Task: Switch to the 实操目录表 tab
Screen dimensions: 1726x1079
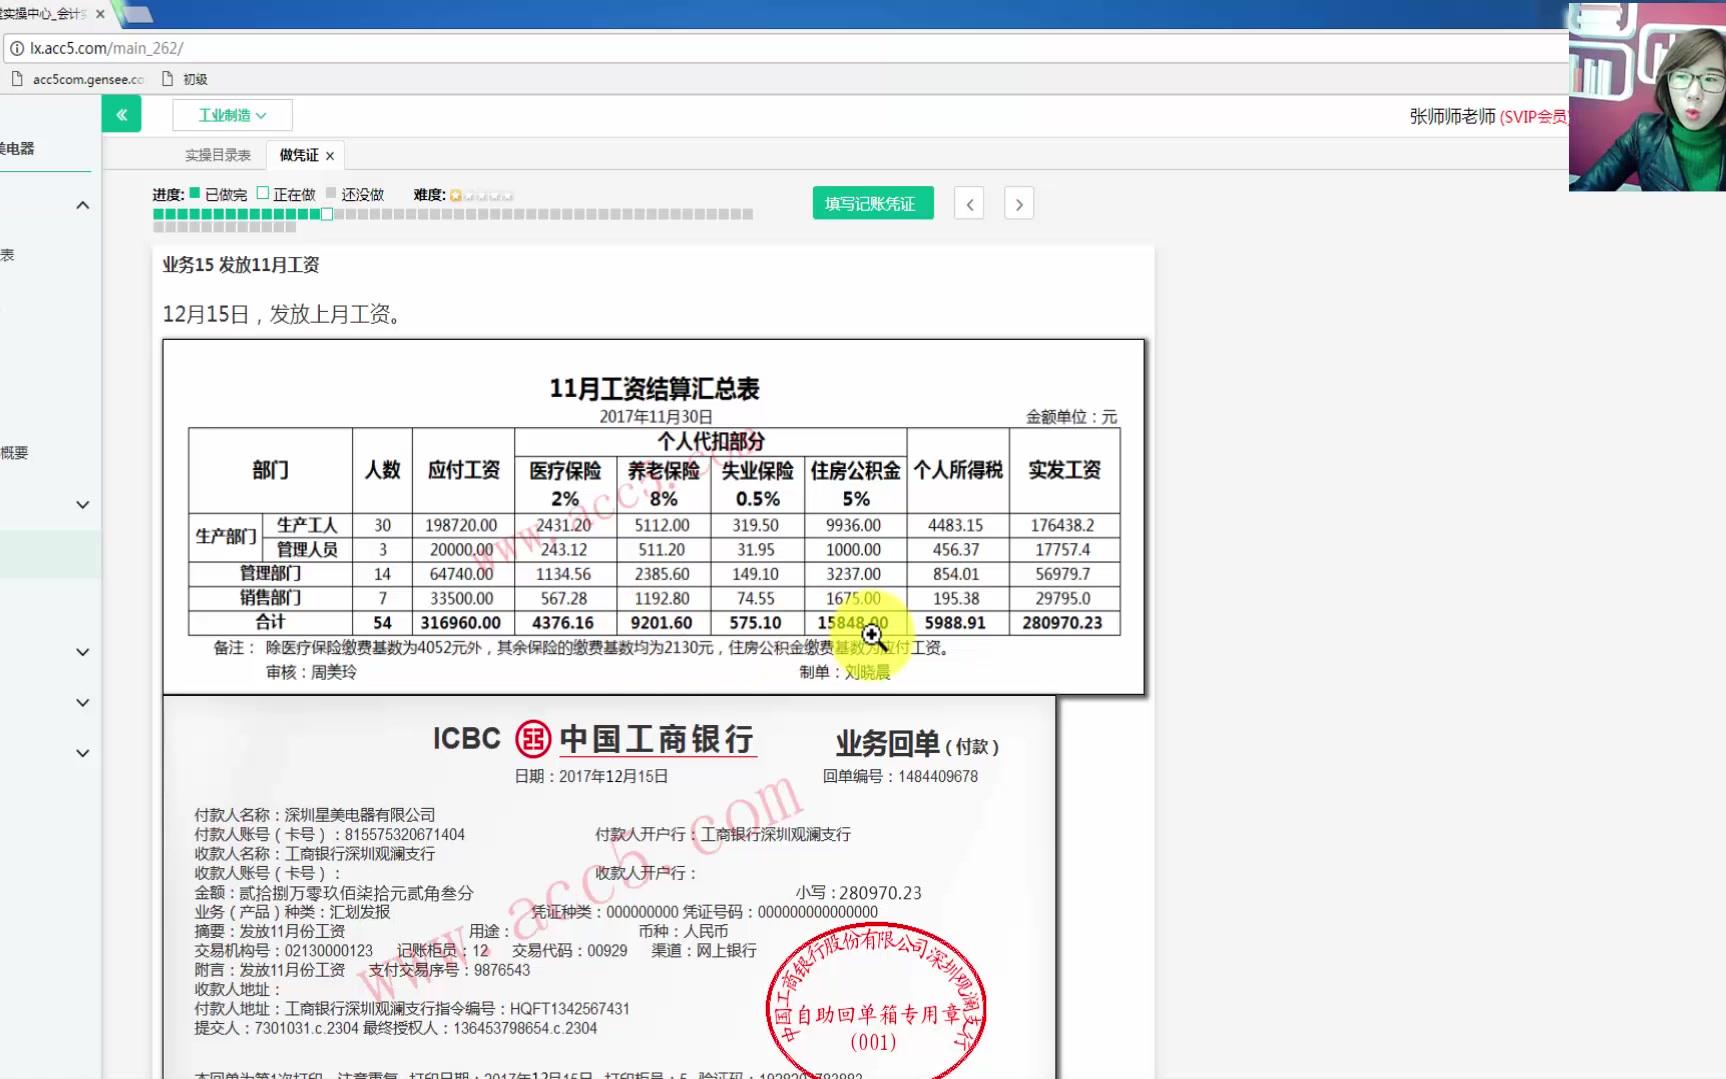Action: pyautogui.click(x=217, y=155)
